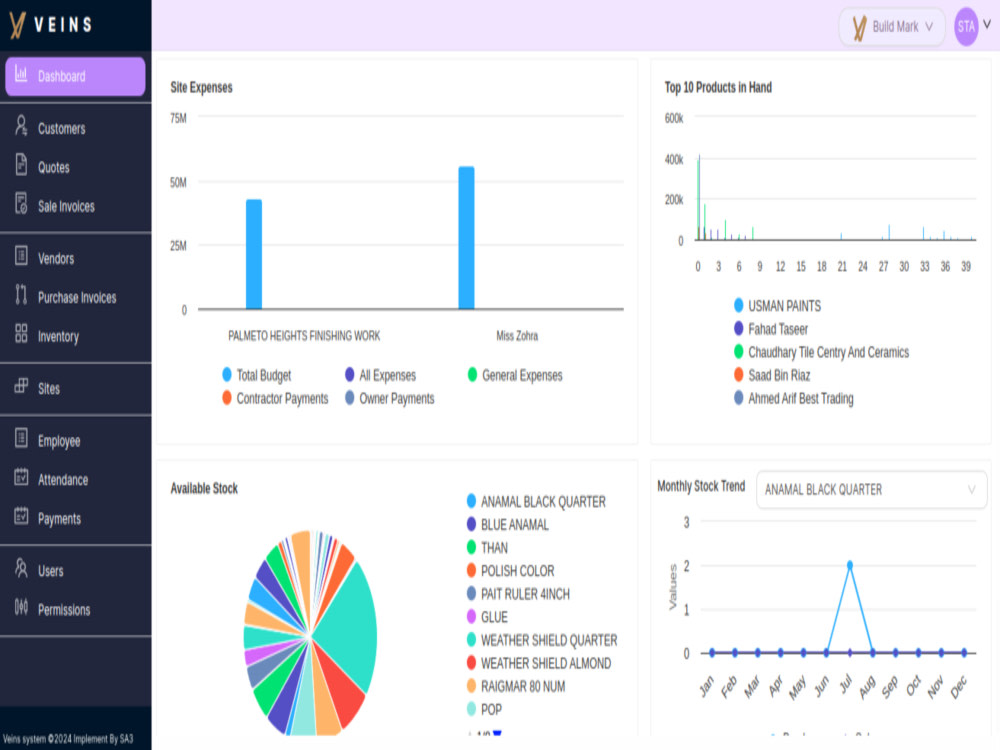Open the STA user avatar
This screenshot has height=750, width=1000.
pyautogui.click(x=966, y=27)
